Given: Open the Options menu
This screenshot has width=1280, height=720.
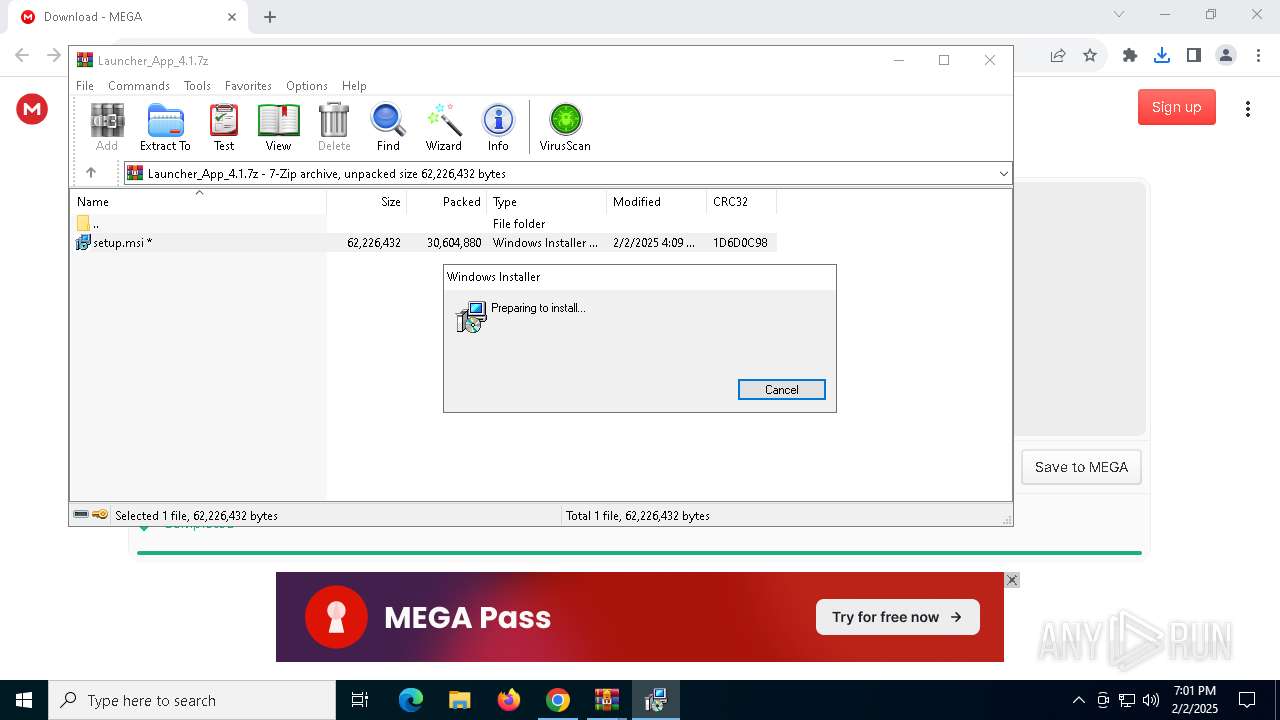Looking at the screenshot, I should click(x=307, y=86).
